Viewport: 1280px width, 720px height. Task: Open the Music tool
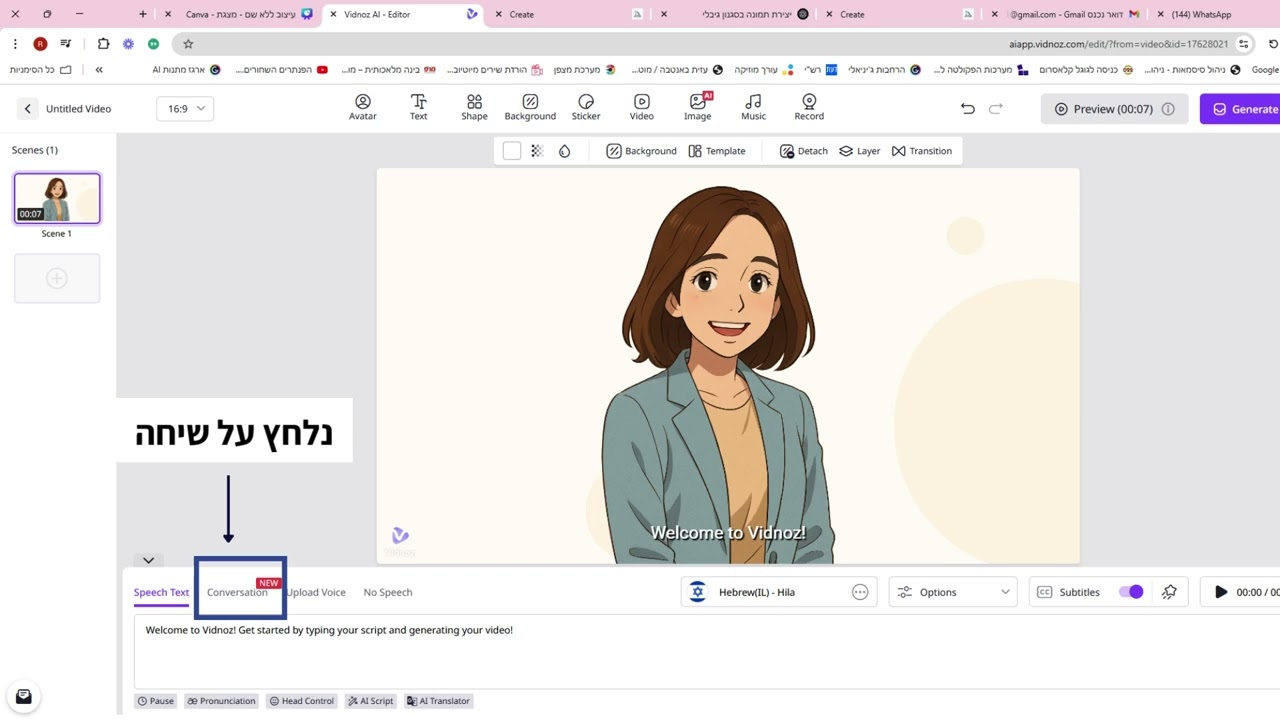tap(754, 108)
